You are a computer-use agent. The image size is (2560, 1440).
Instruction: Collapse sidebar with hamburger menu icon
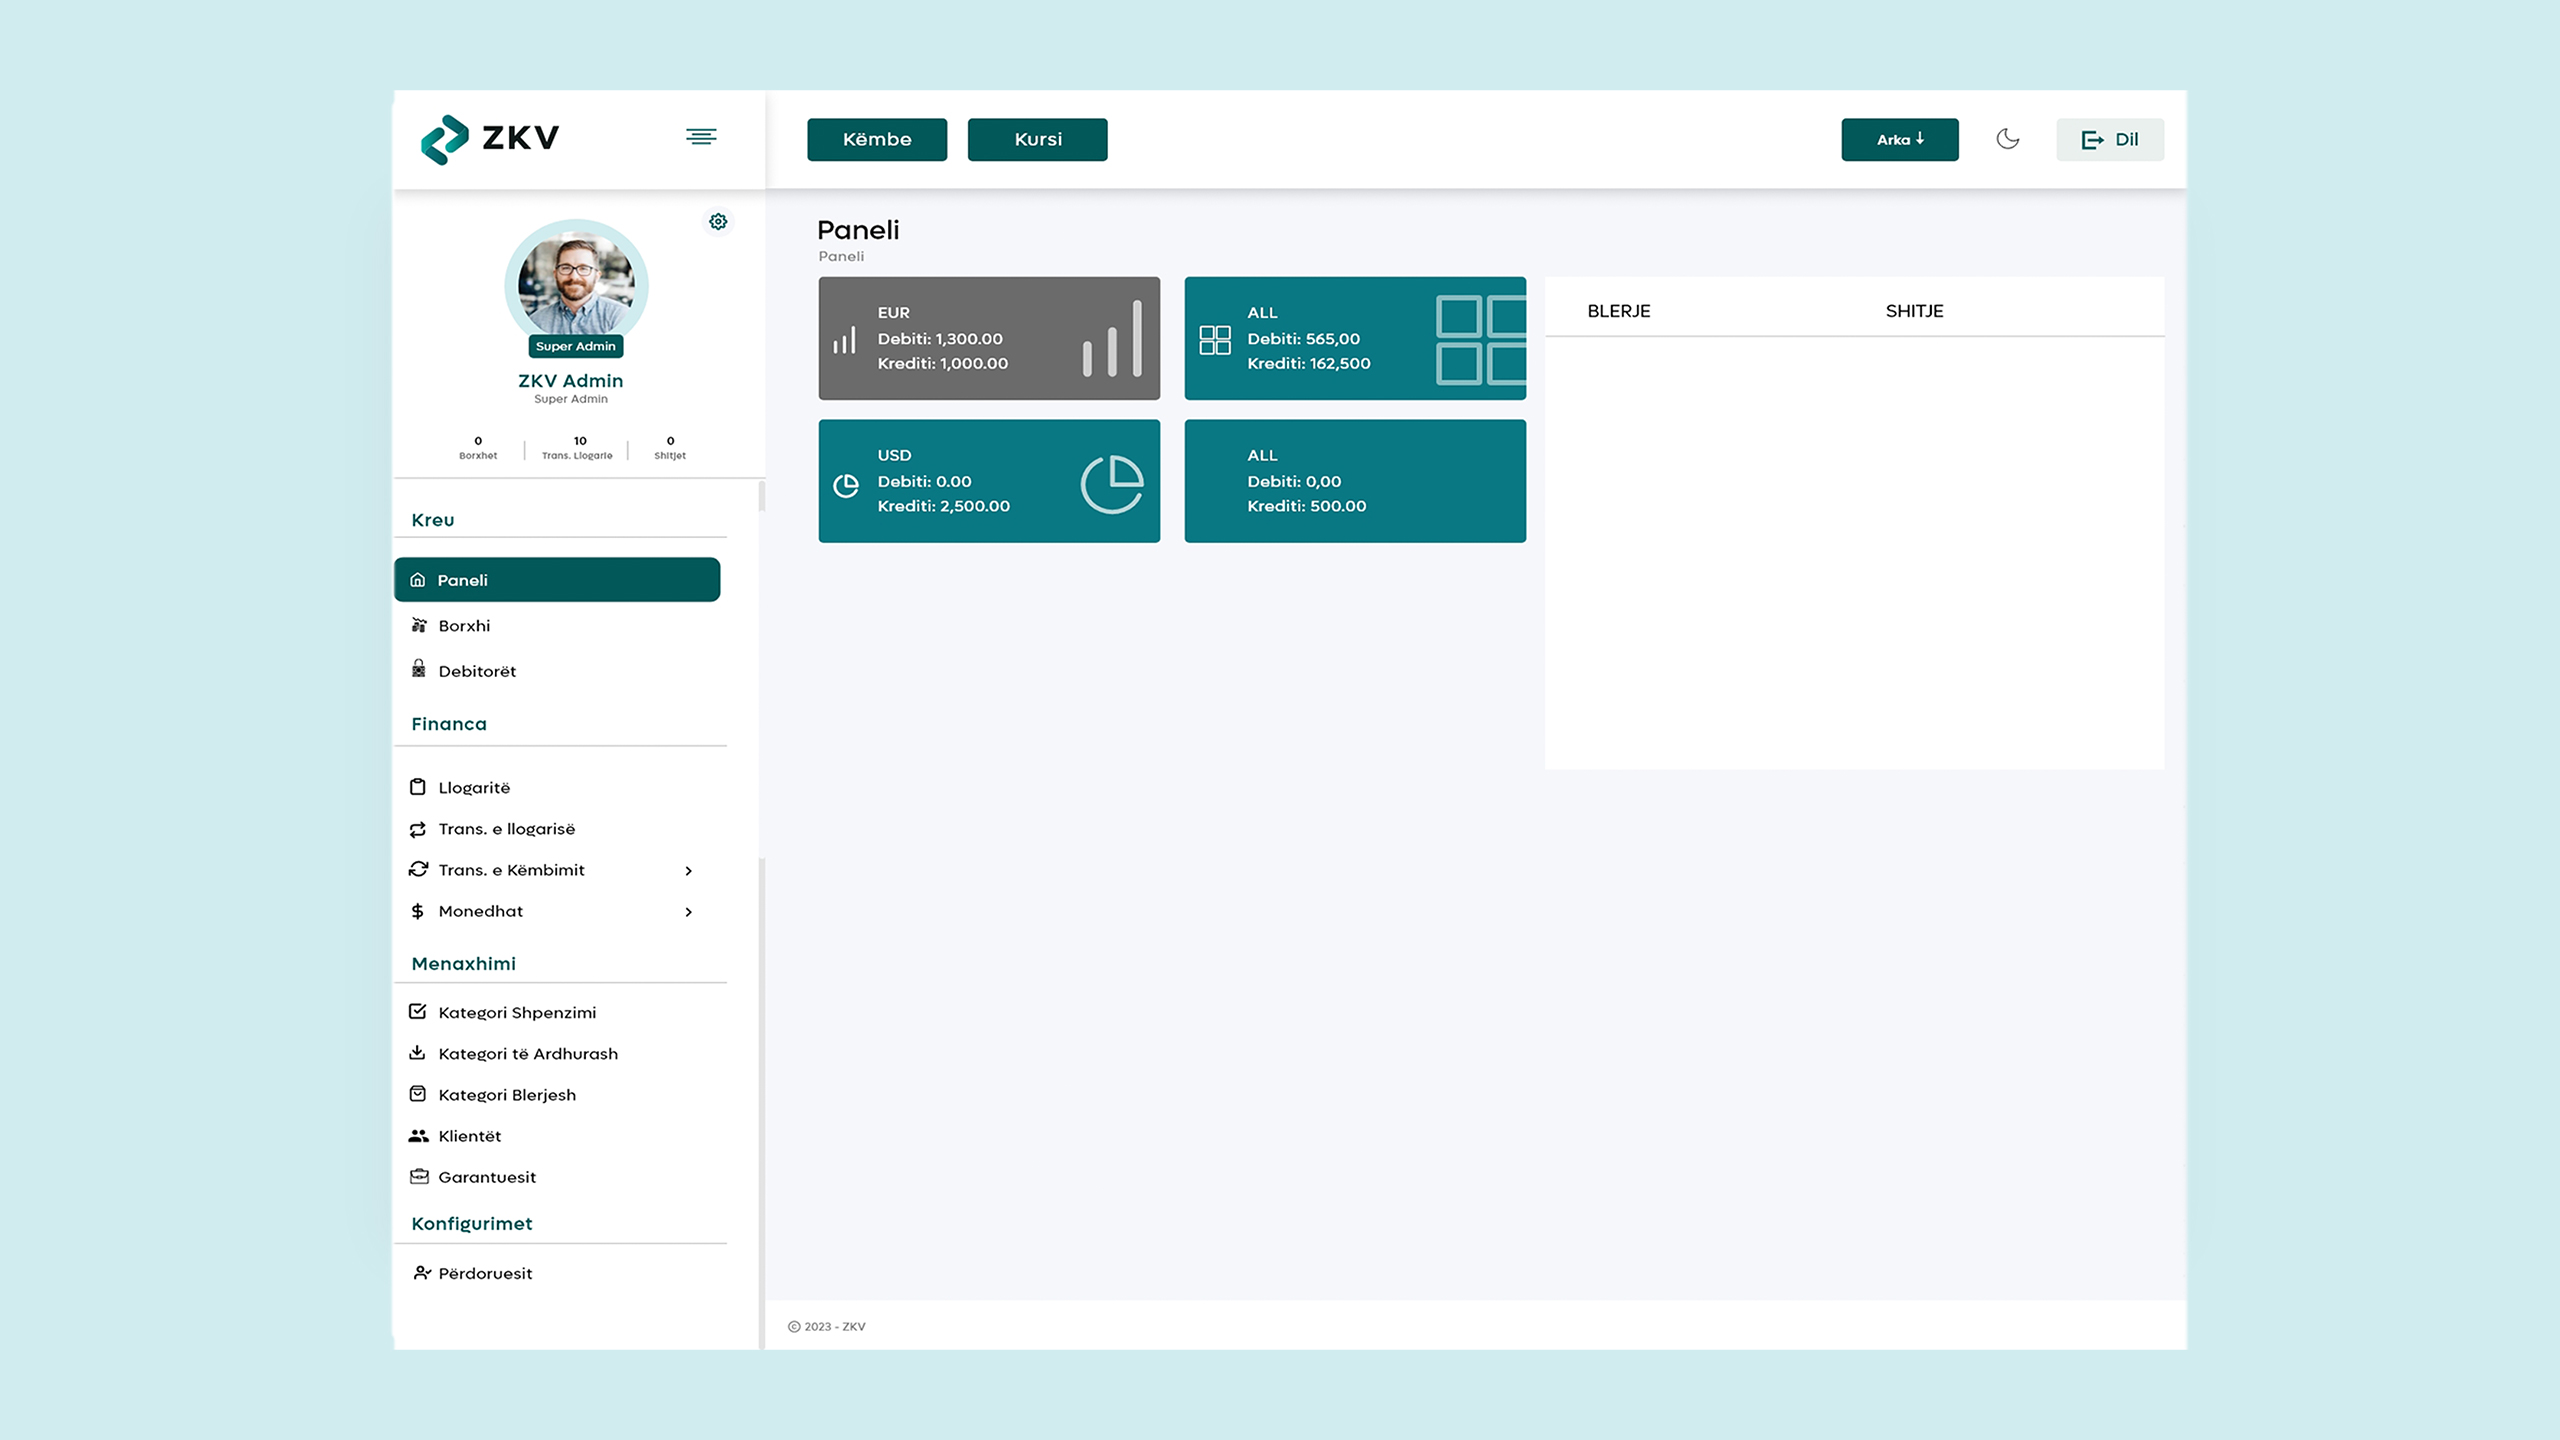point(701,136)
